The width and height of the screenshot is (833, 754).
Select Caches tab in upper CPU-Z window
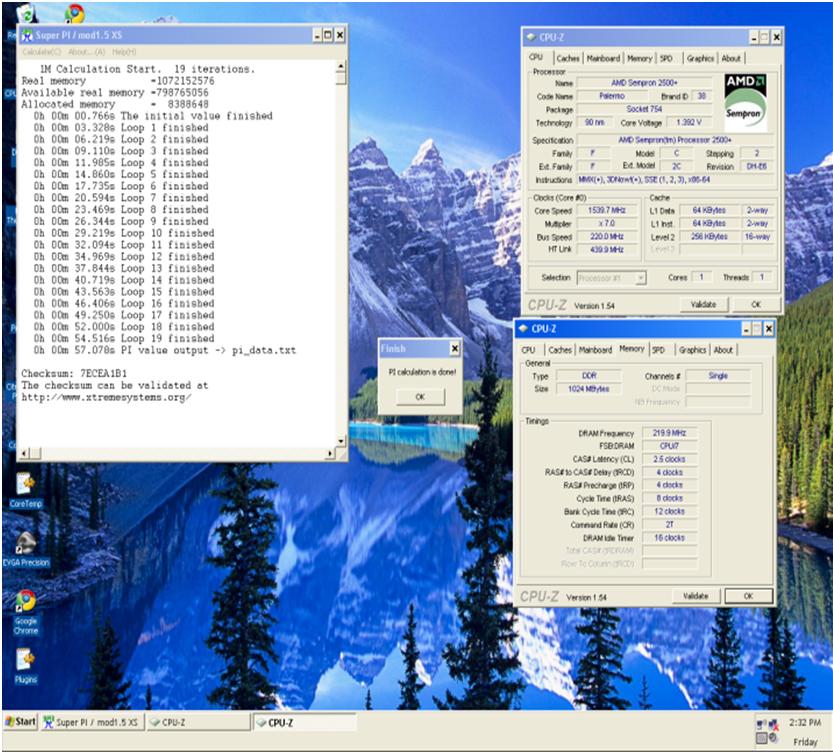pyautogui.click(x=568, y=58)
